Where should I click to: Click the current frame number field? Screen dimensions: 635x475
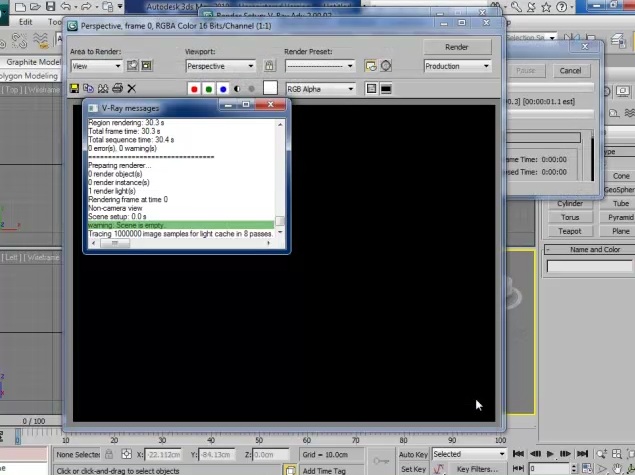pyautogui.click(x=549, y=469)
